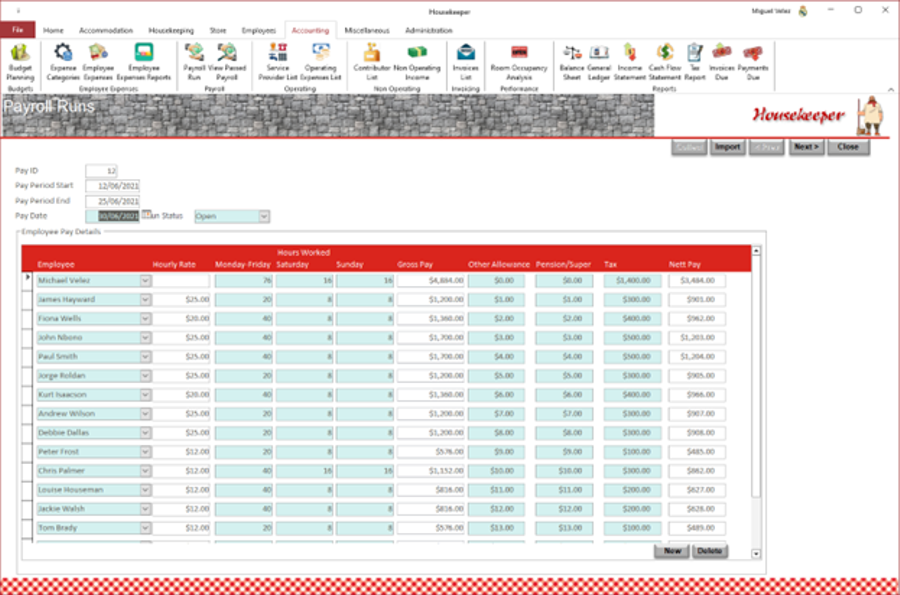Expand employee dropdown for Jorge Roldan
The image size is (900, 595).
(x=145, y=376)
